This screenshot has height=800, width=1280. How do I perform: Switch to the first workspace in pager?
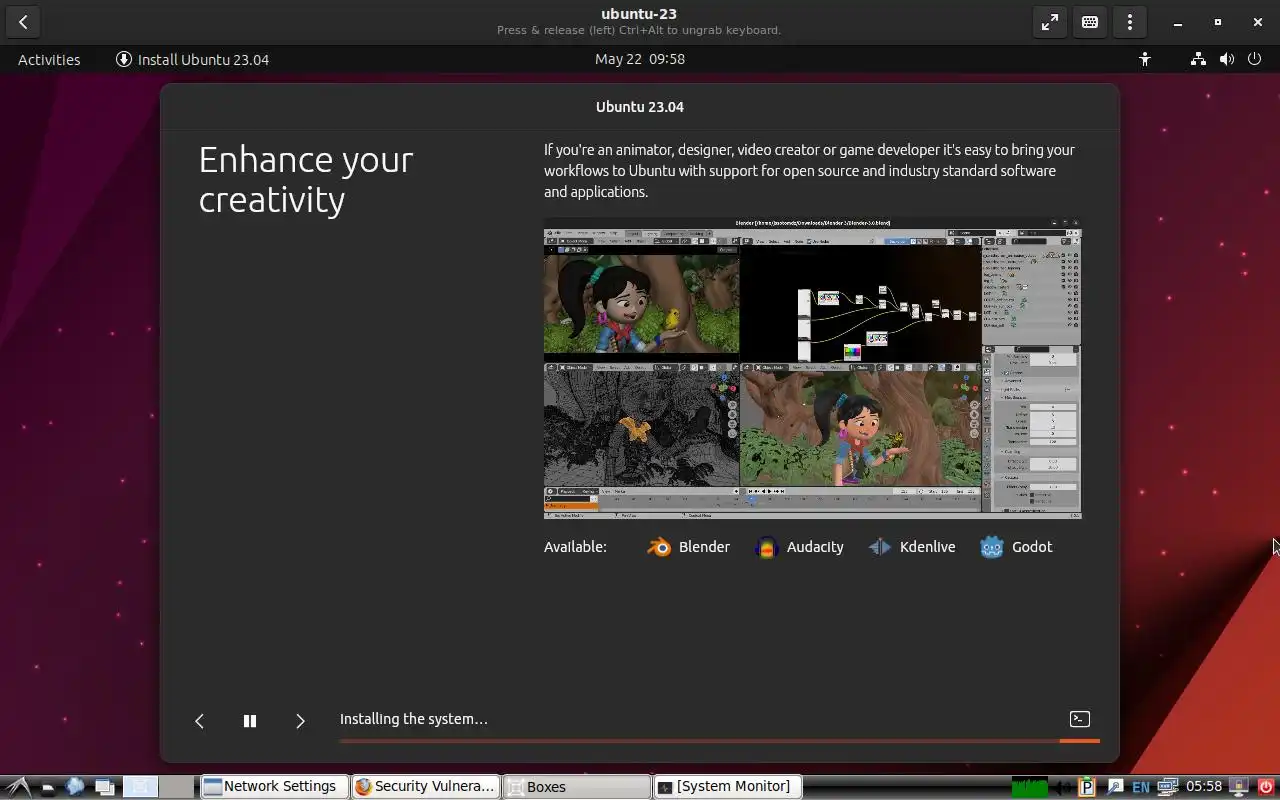coord(141,787)
